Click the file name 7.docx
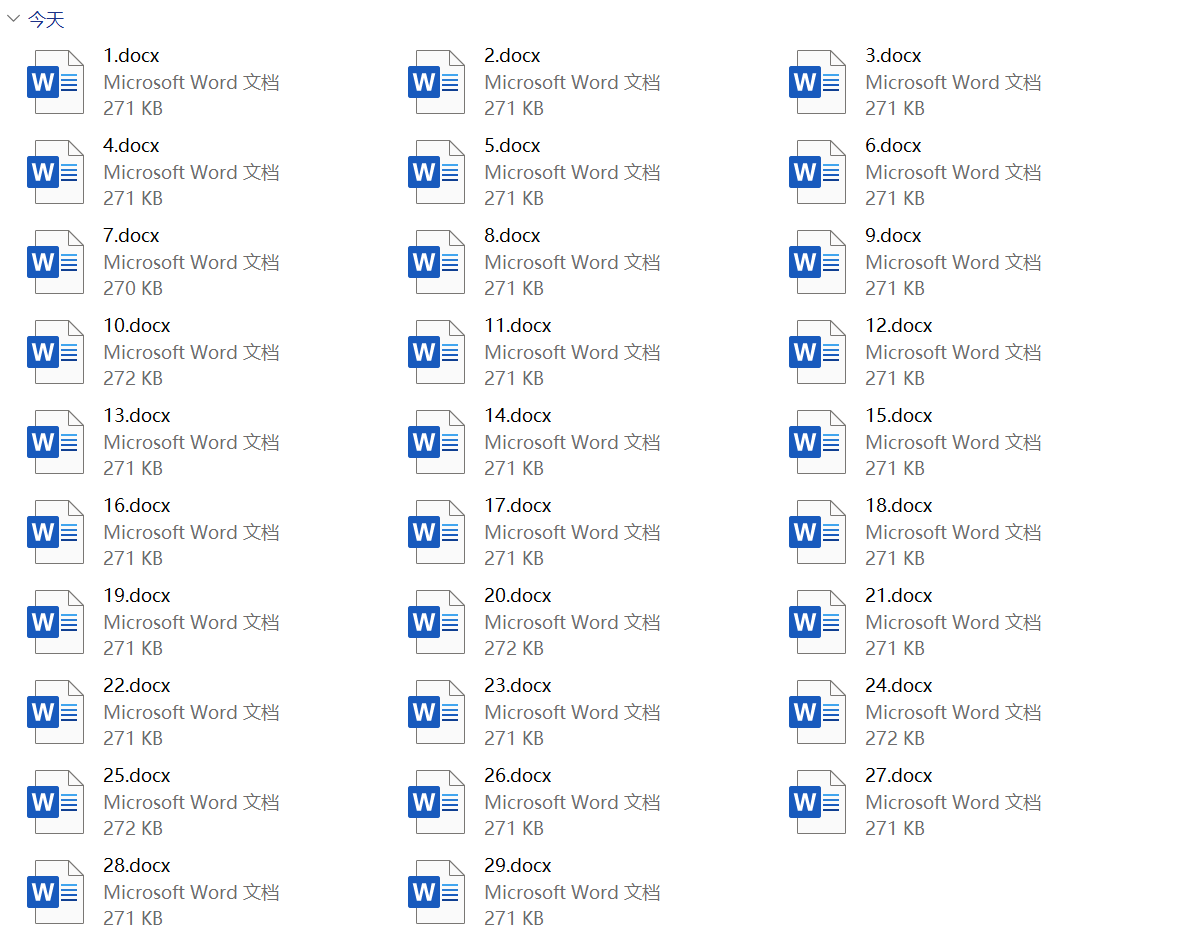Image resolution: width=1187 pixels, height=942 pixels. 131,236
